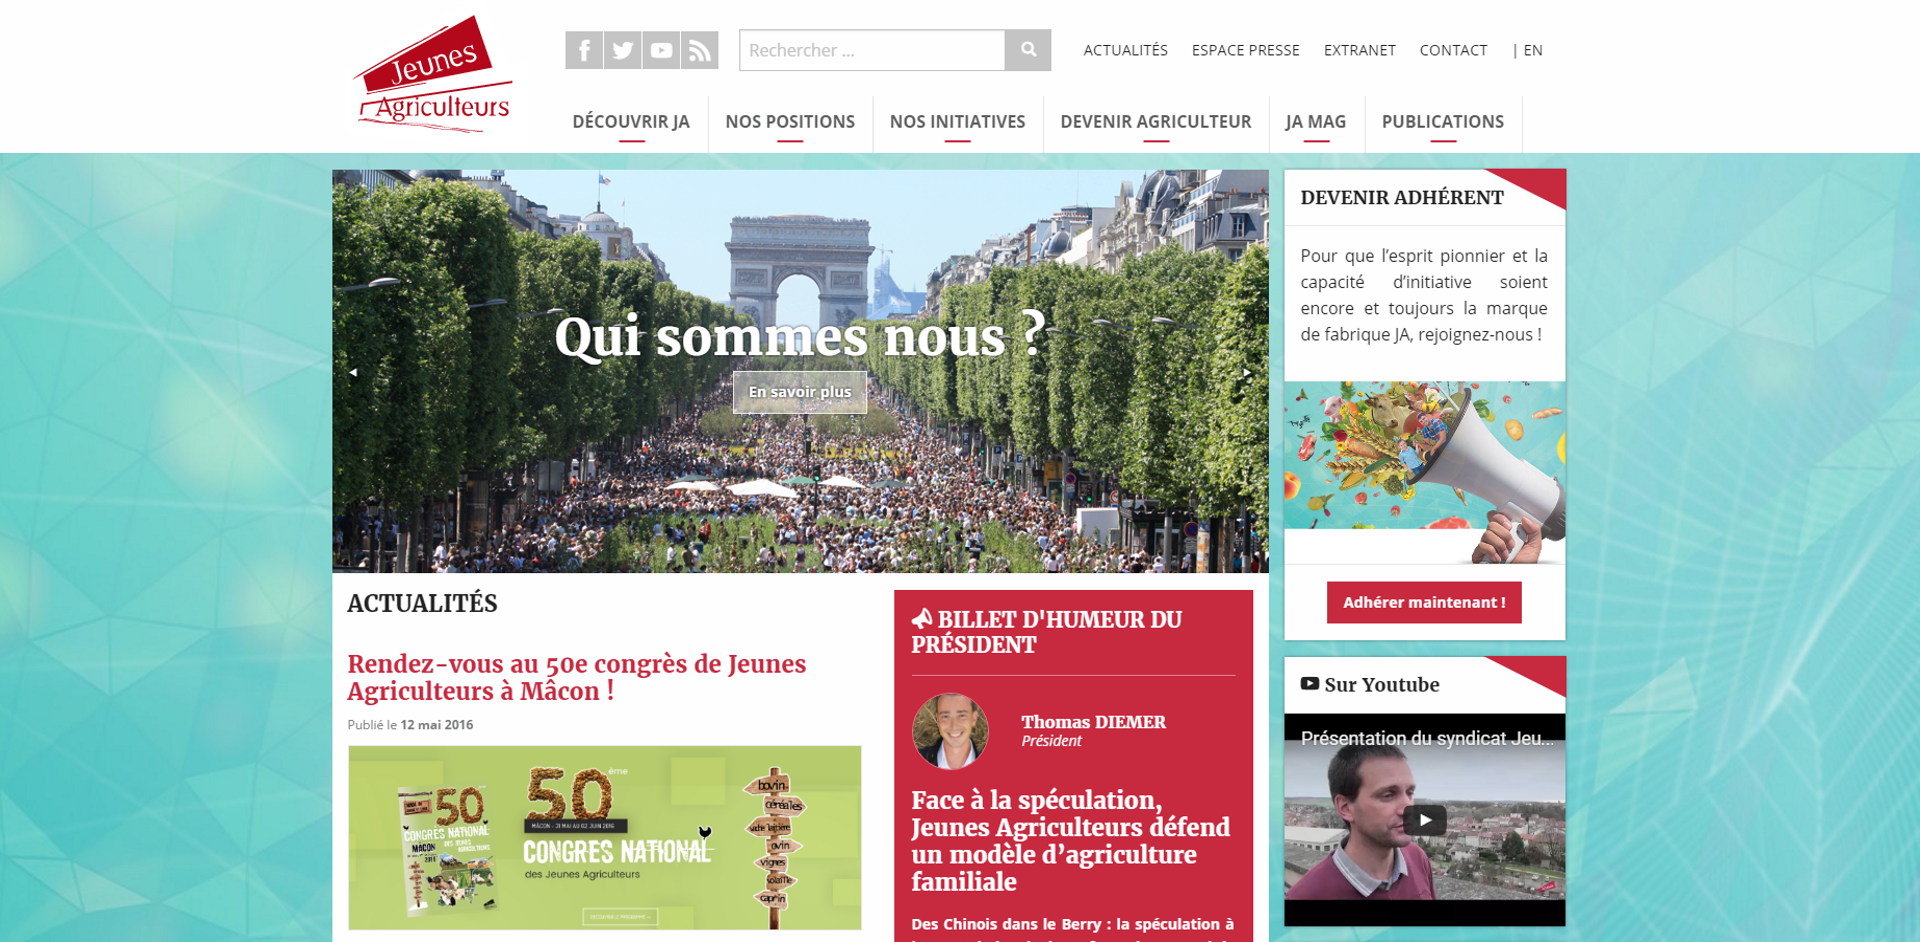Click the En savoir plus button
Viewport: 1920px width, 942px height.
click(800, 392)
